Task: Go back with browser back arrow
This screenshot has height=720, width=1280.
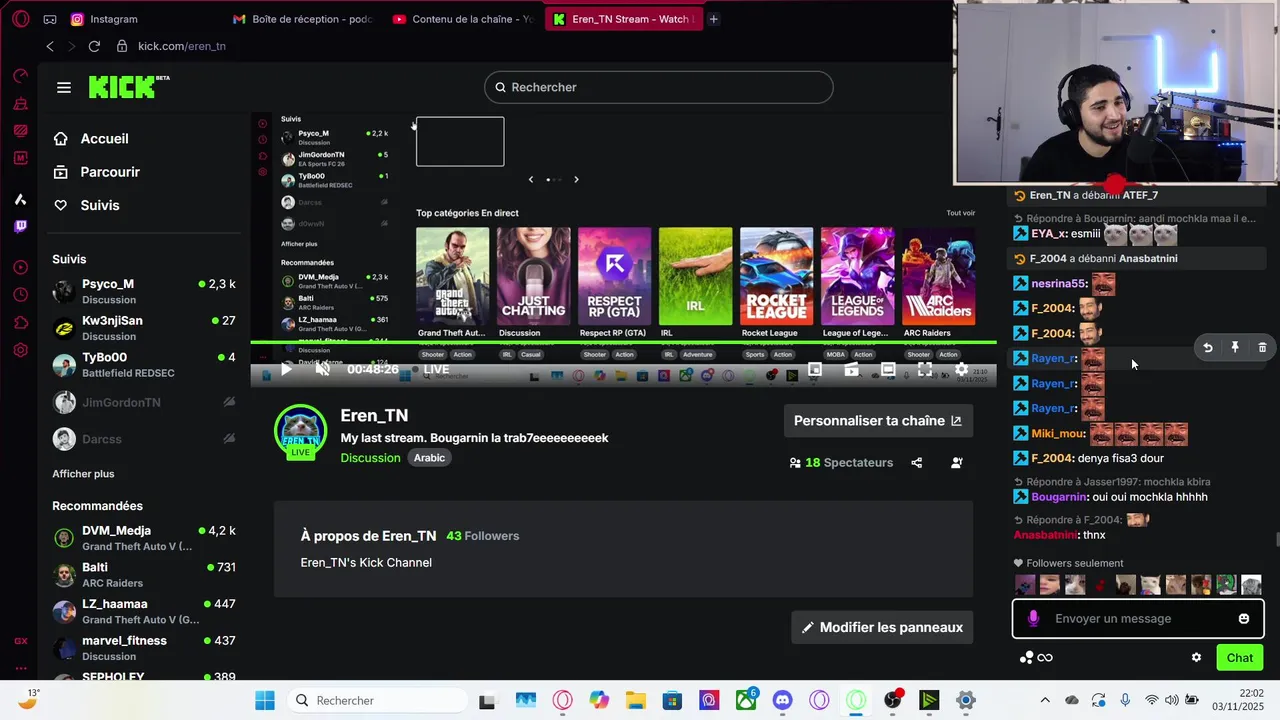Action: [x=50, y=46]
